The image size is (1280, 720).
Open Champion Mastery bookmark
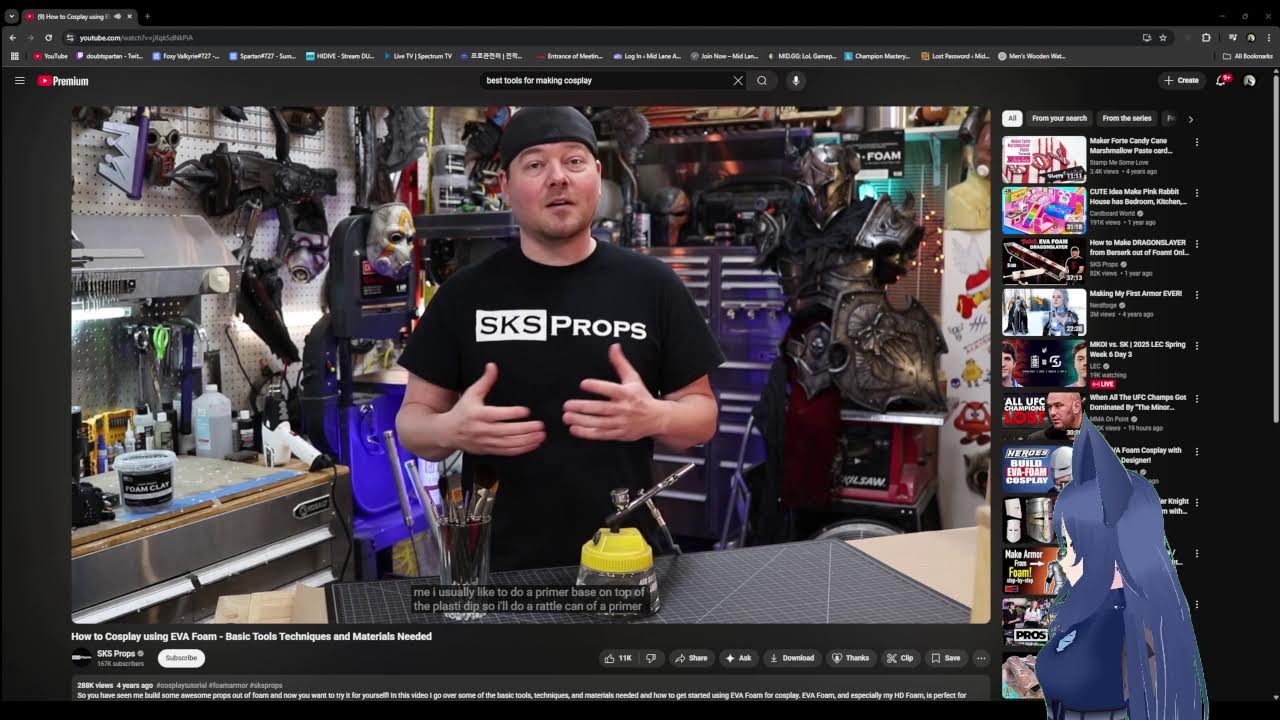[878, 56]
